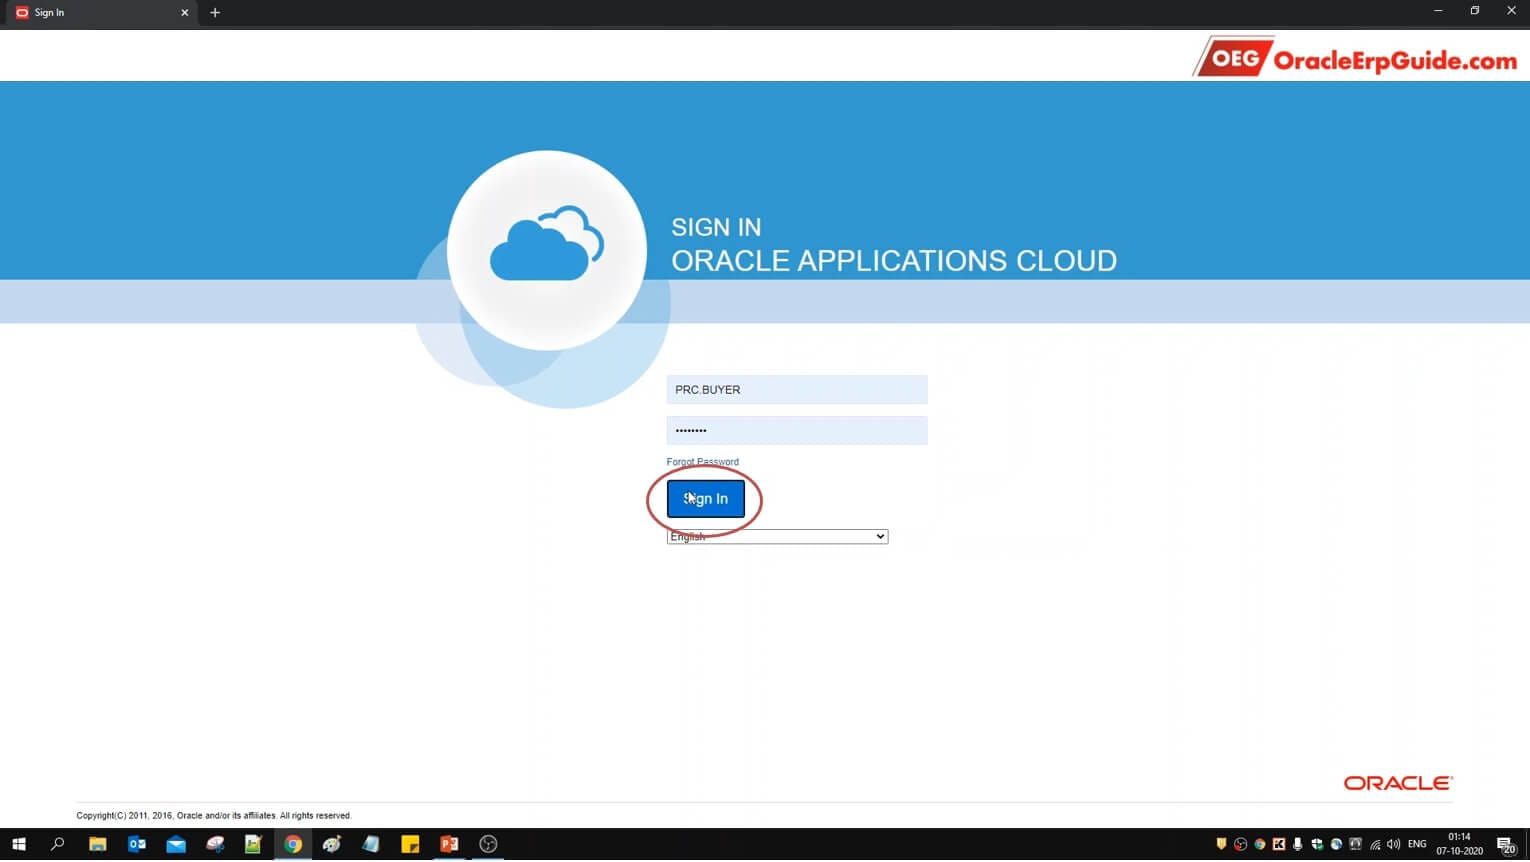Restore down the browser window
Image resolution: width=1530 pixels, height=862 pixels.
(x=1474, y=11)
